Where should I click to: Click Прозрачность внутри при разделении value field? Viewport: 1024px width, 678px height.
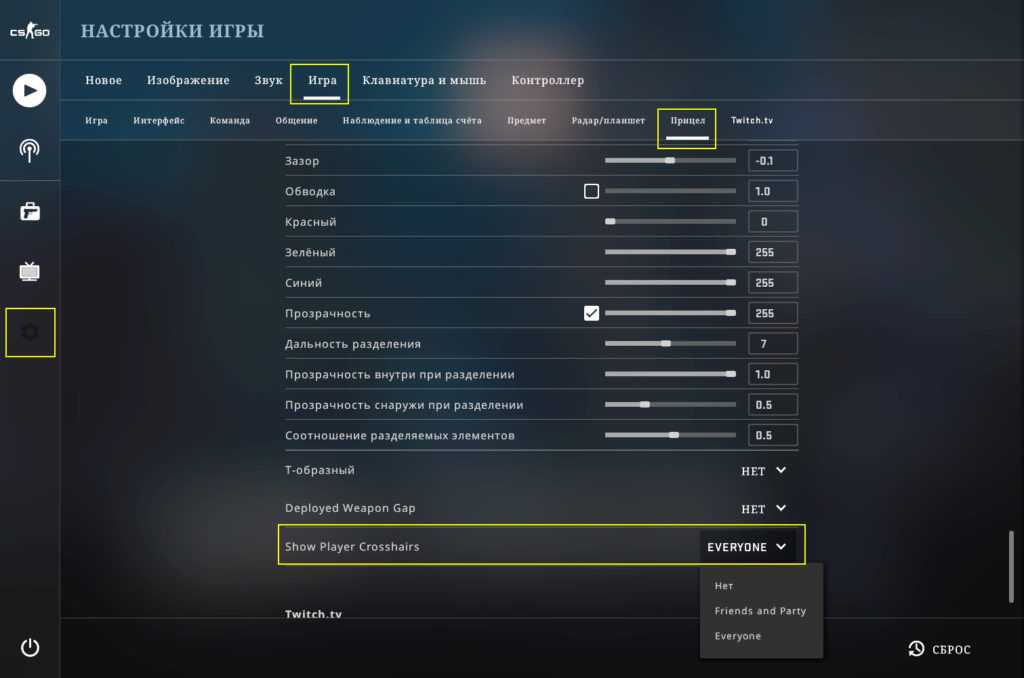click(x=773, y=374)
